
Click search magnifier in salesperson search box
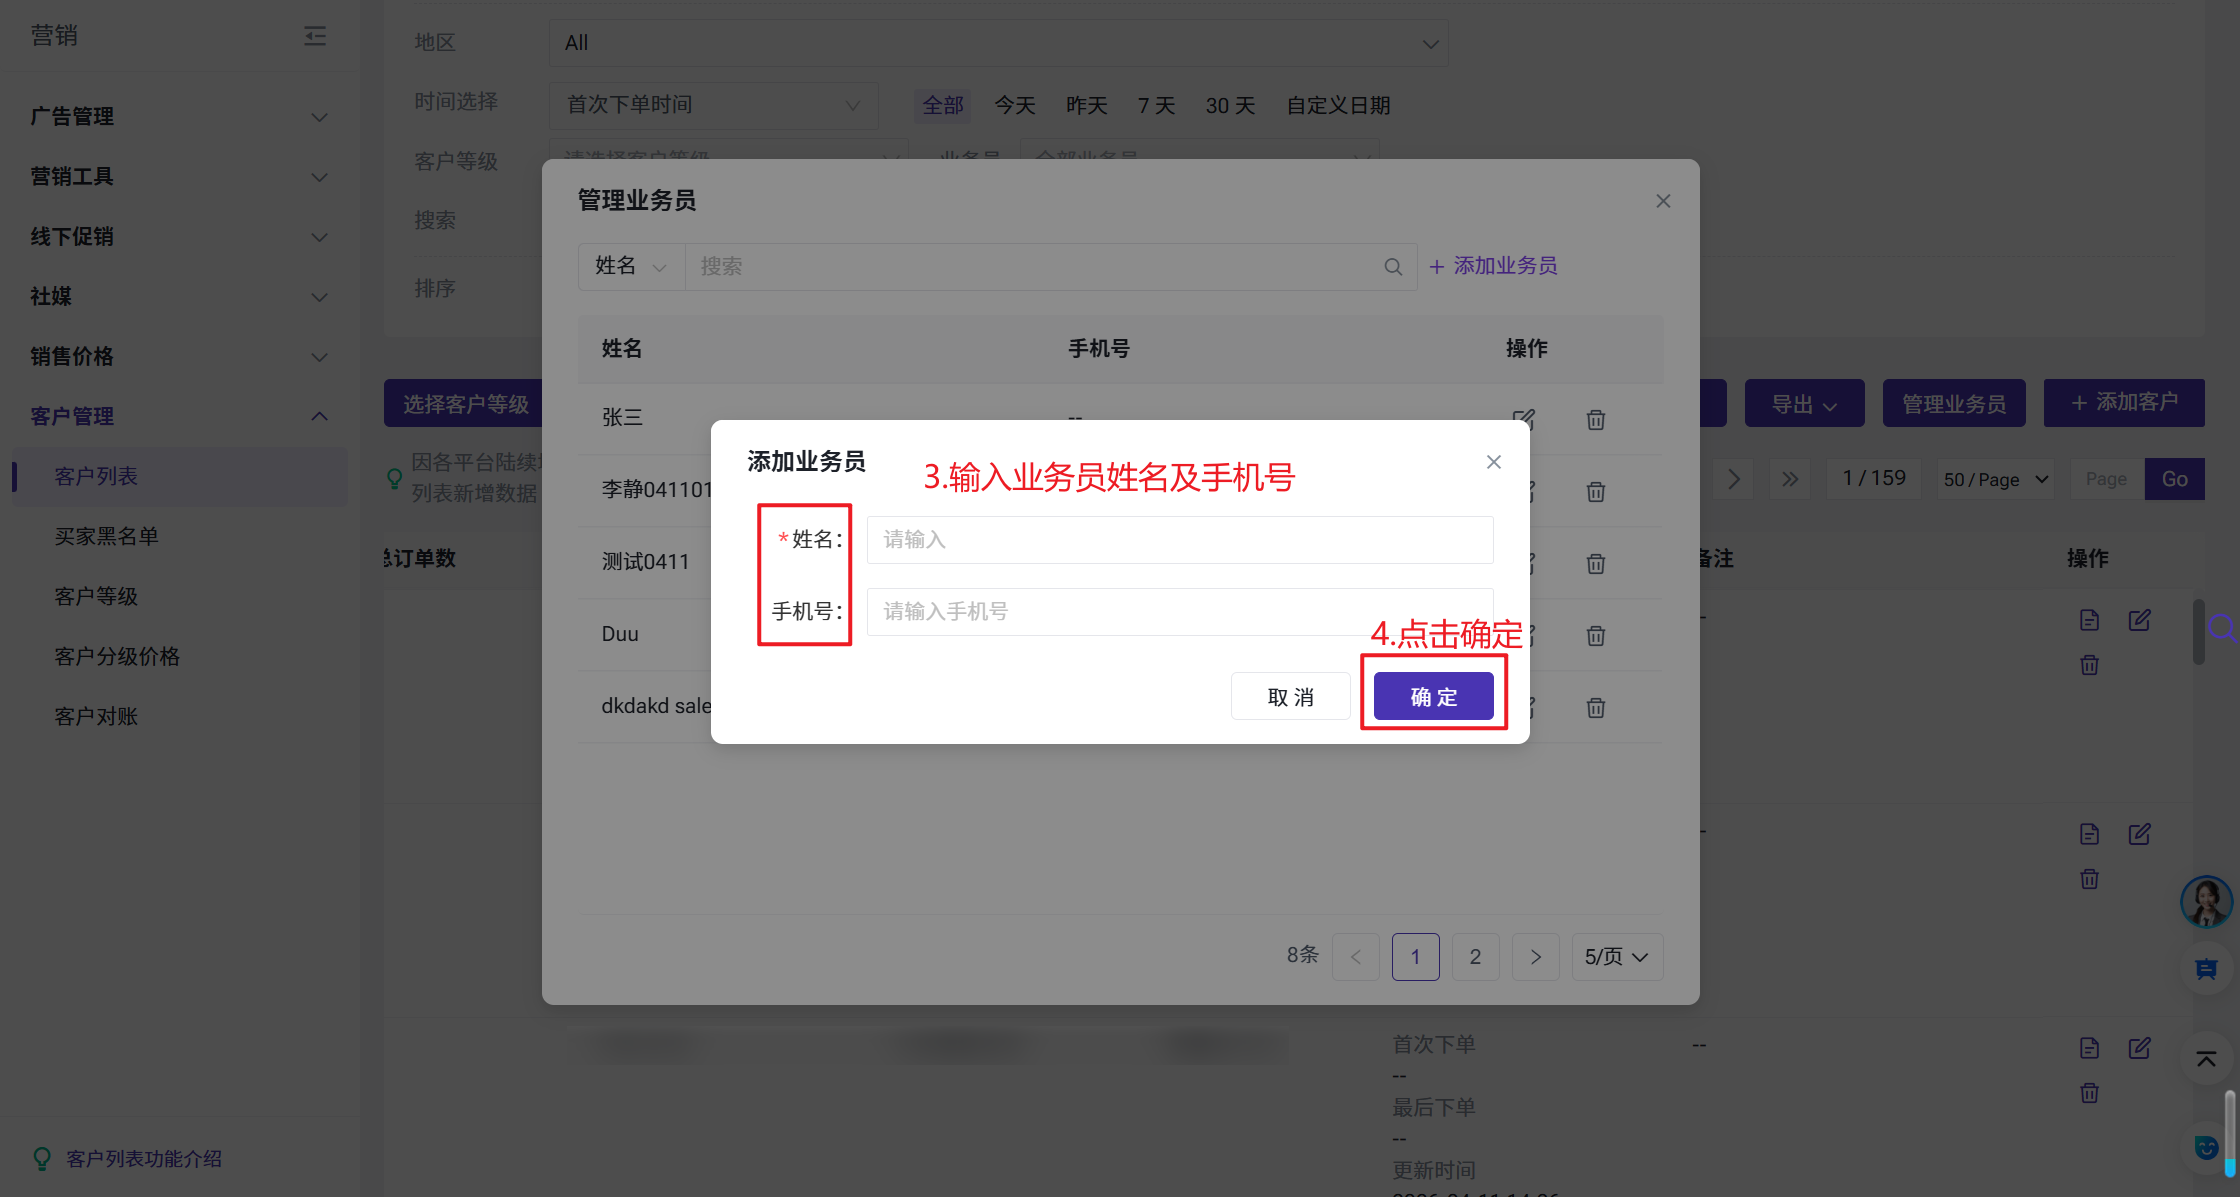pos(1392,267)
